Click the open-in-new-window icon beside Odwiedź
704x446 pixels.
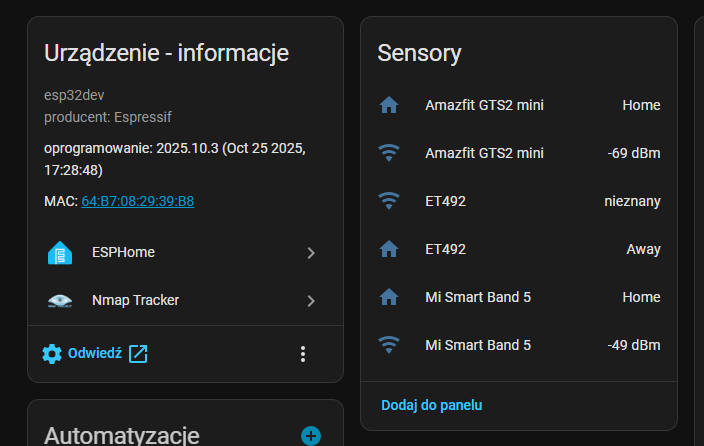pyautogui.click(x=138, y=353)
